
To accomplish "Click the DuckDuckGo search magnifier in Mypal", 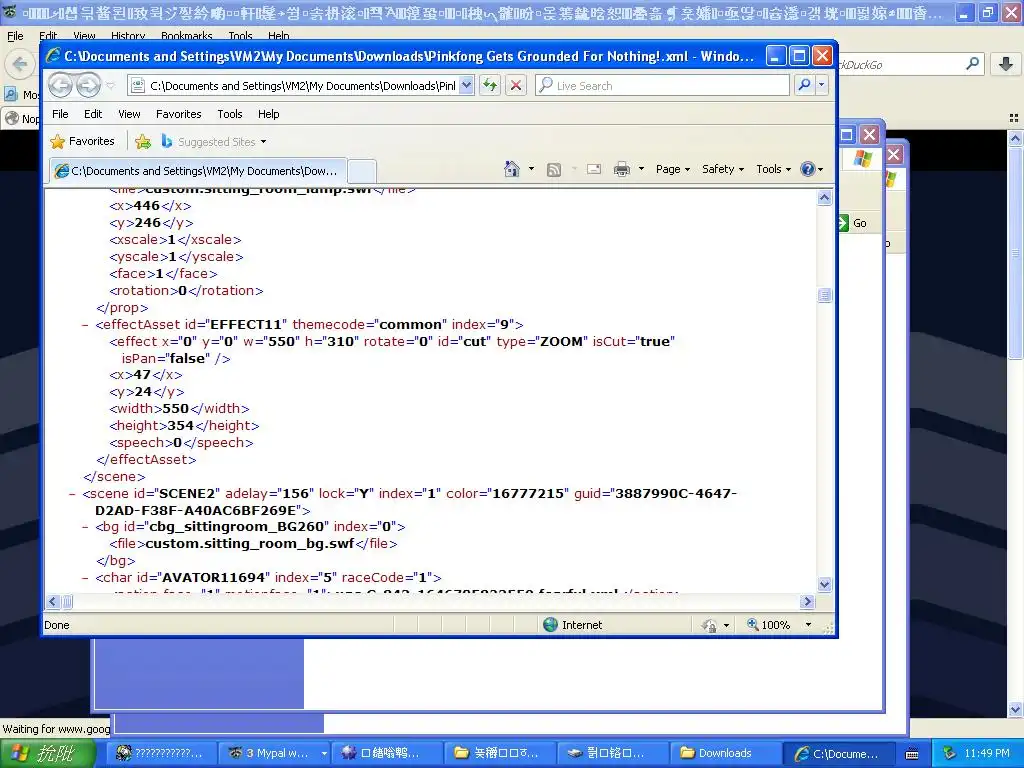I will pyautogui.click(x=972, y=64).
